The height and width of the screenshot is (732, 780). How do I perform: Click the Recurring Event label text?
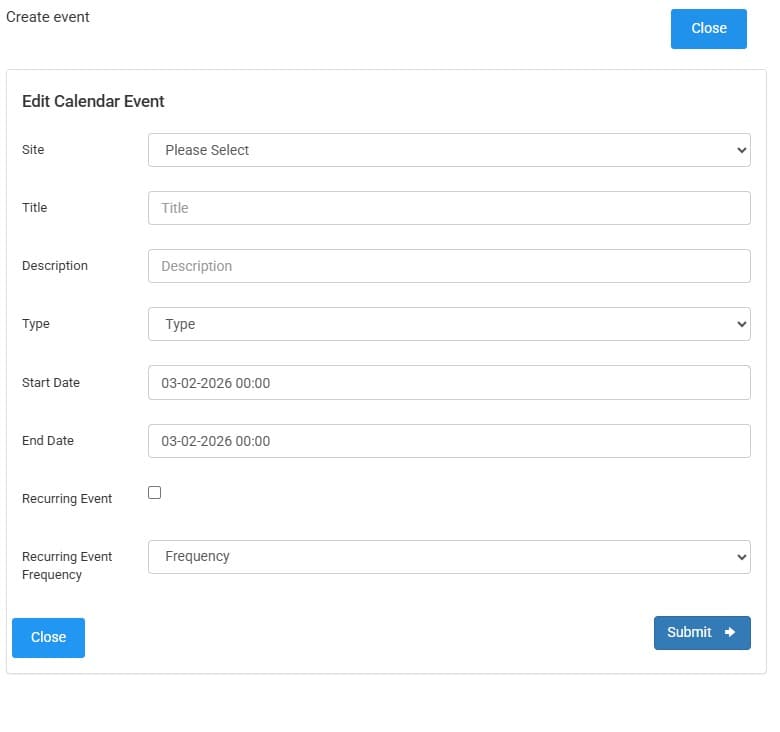(67, 499)
